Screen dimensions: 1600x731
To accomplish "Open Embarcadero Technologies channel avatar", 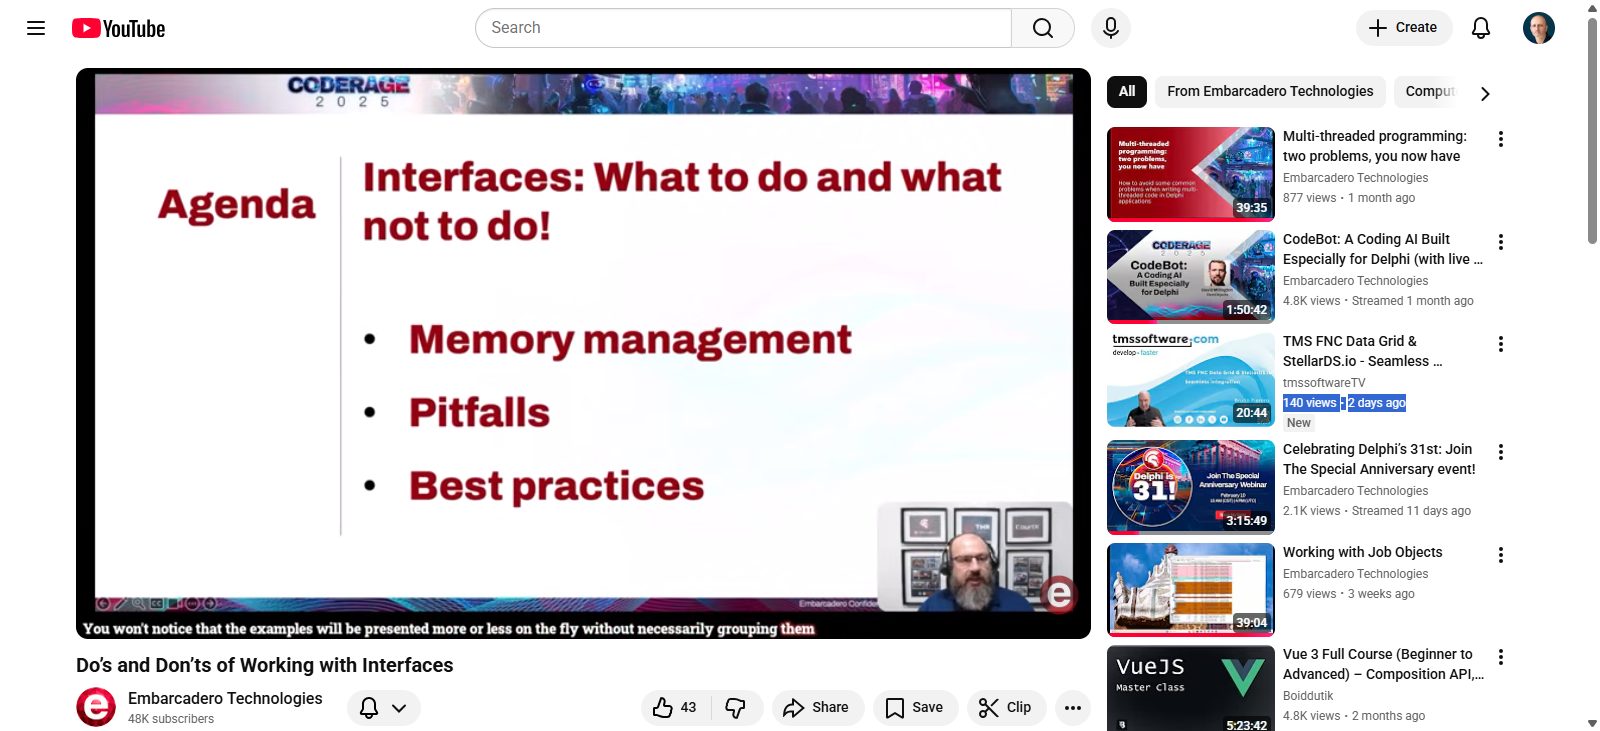I will 96,707.
